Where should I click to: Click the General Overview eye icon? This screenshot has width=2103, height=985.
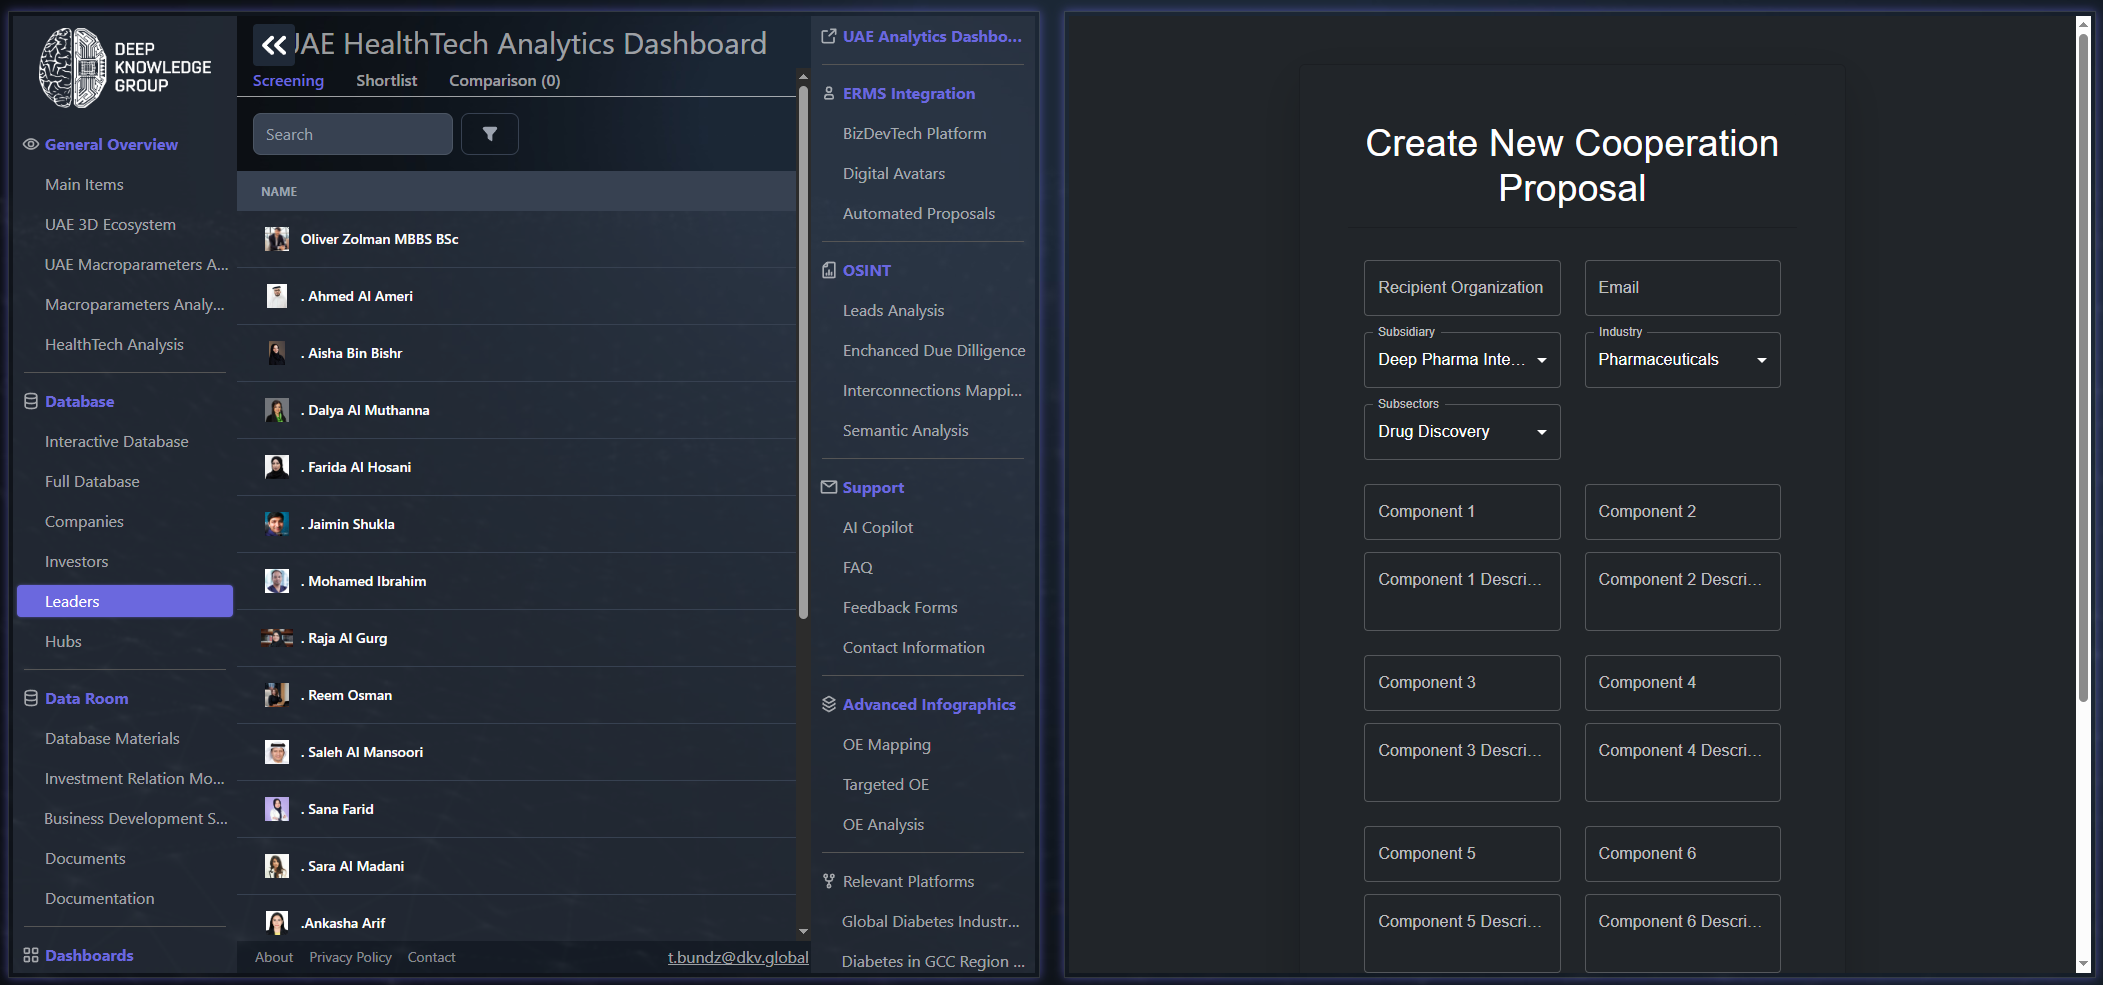31,145
